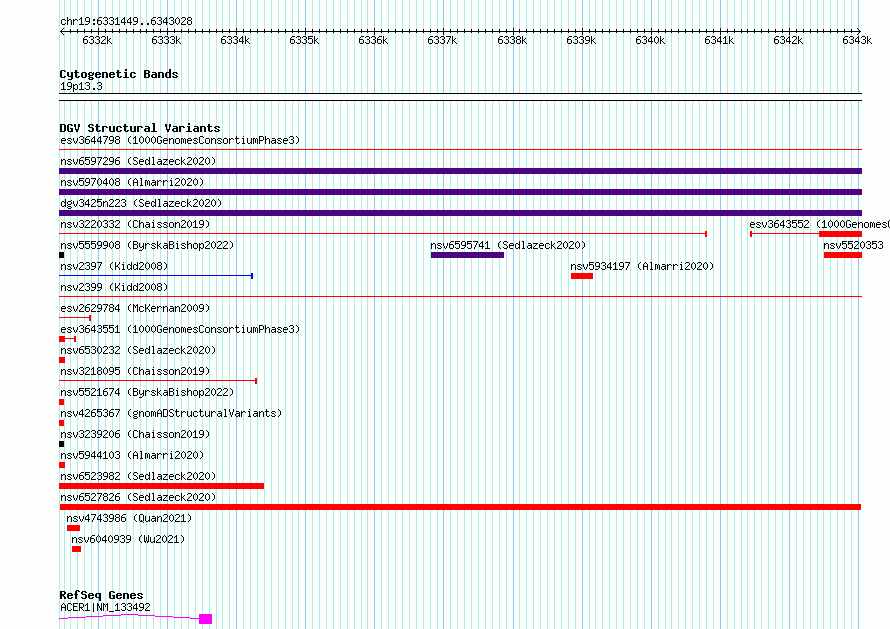
Task: Open the nsv4743986 (Quan2021) label
Action: tap(129, 518)
